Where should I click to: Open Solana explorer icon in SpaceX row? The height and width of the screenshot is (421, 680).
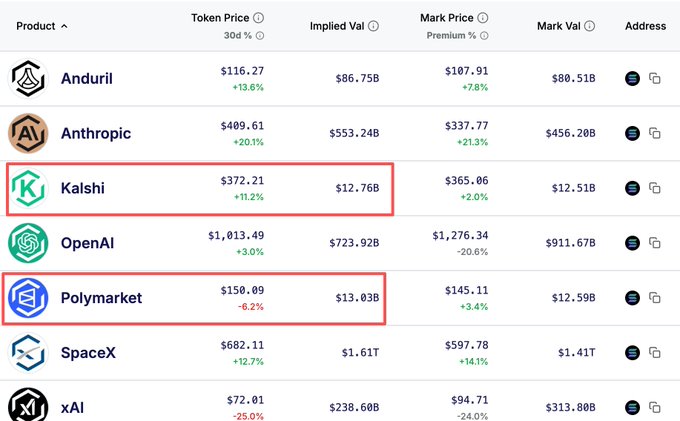pos(632,352)
